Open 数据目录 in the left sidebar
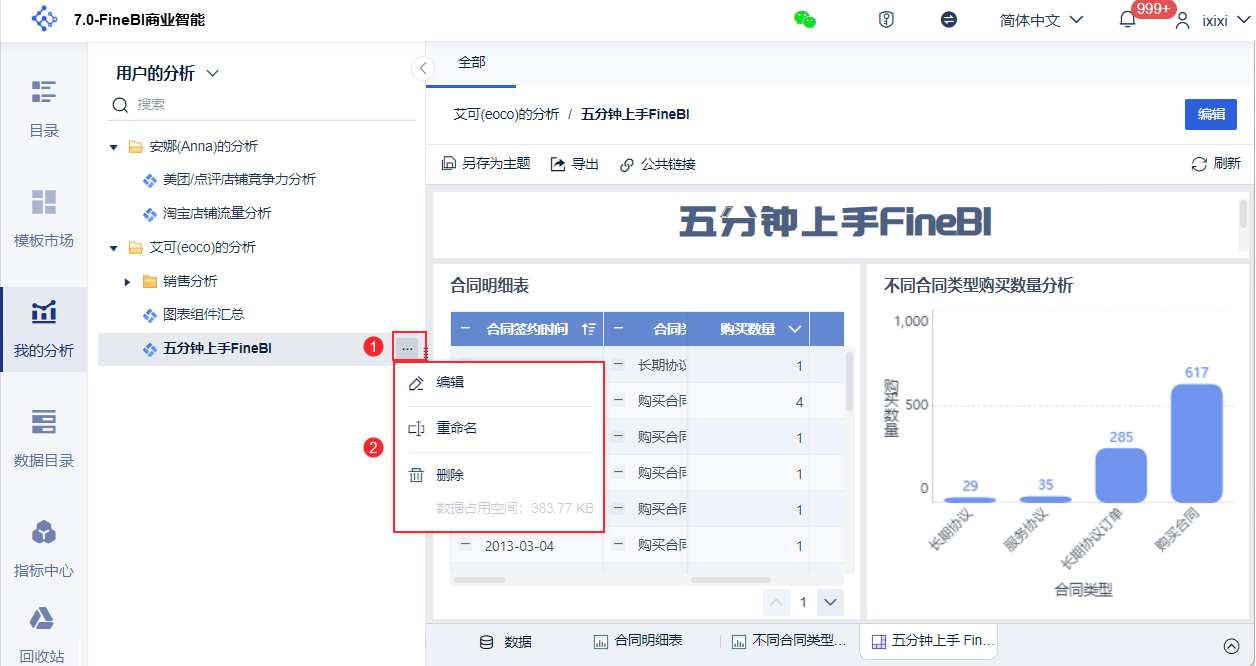This screenshot has width=1256, height=666. point(44,440)
